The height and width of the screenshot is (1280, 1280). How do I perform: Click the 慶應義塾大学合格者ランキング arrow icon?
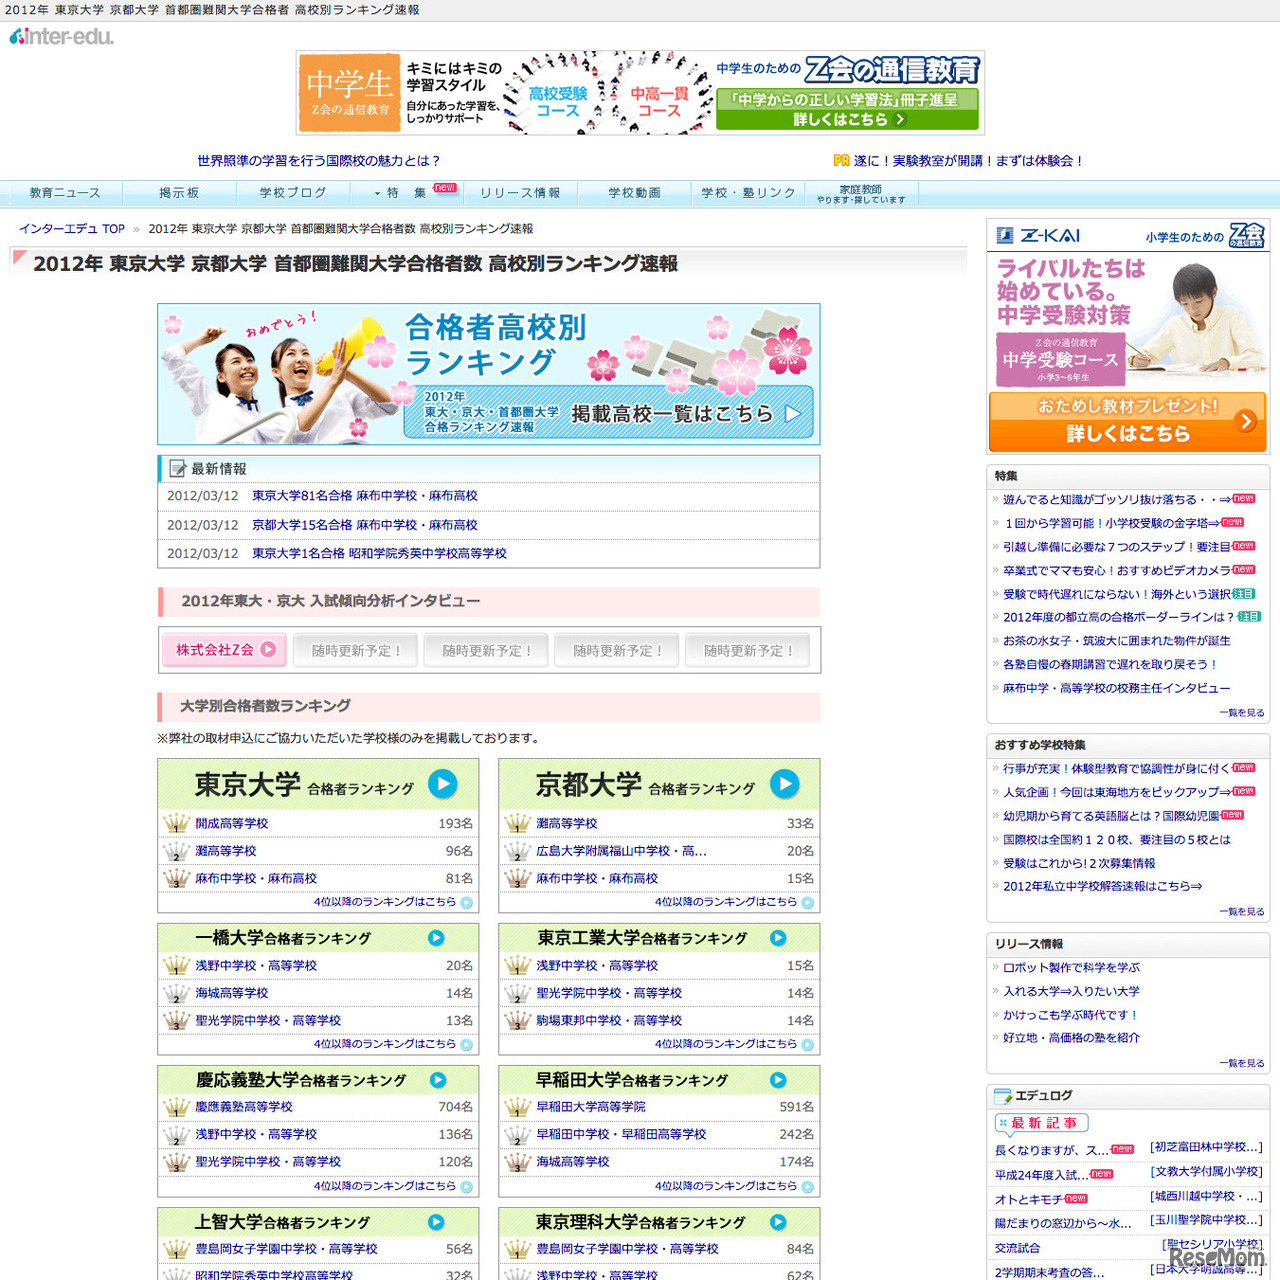click(438, 1080)
